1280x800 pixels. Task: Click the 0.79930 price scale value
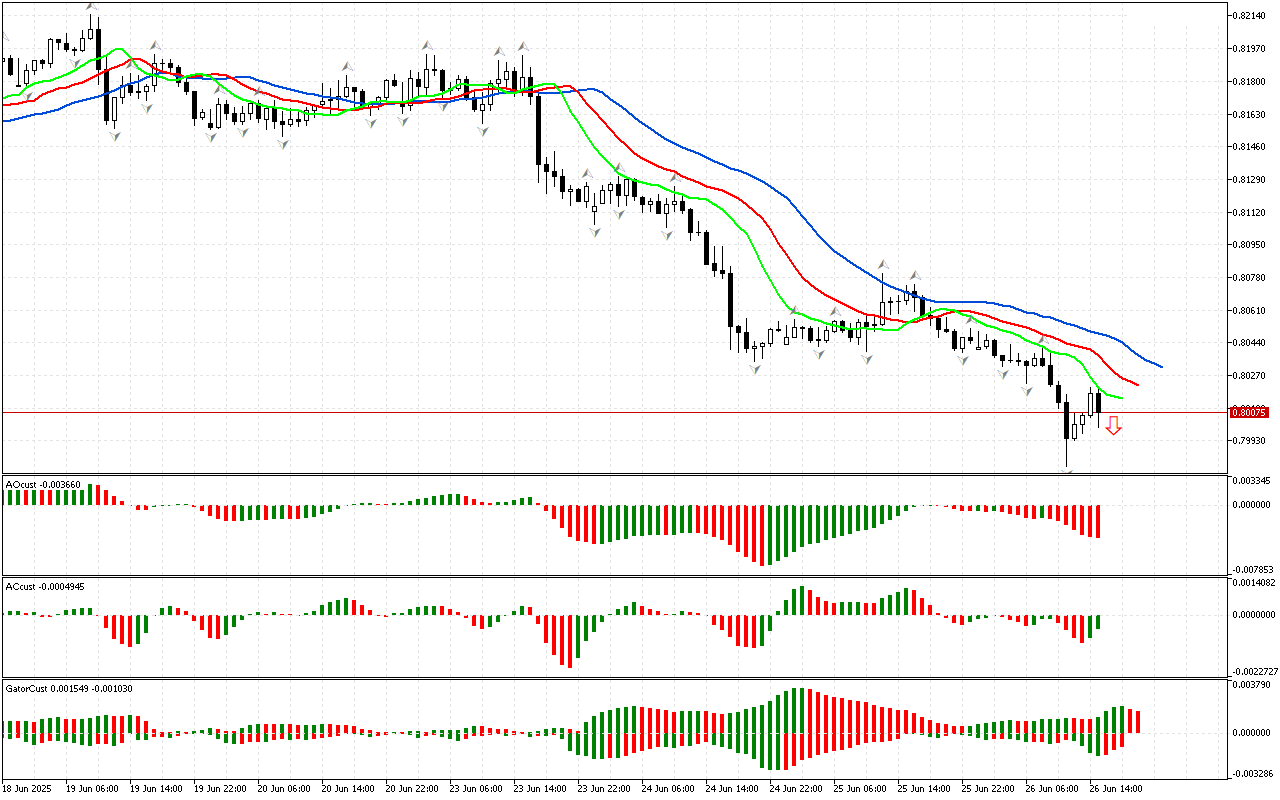pos(1251,441)
